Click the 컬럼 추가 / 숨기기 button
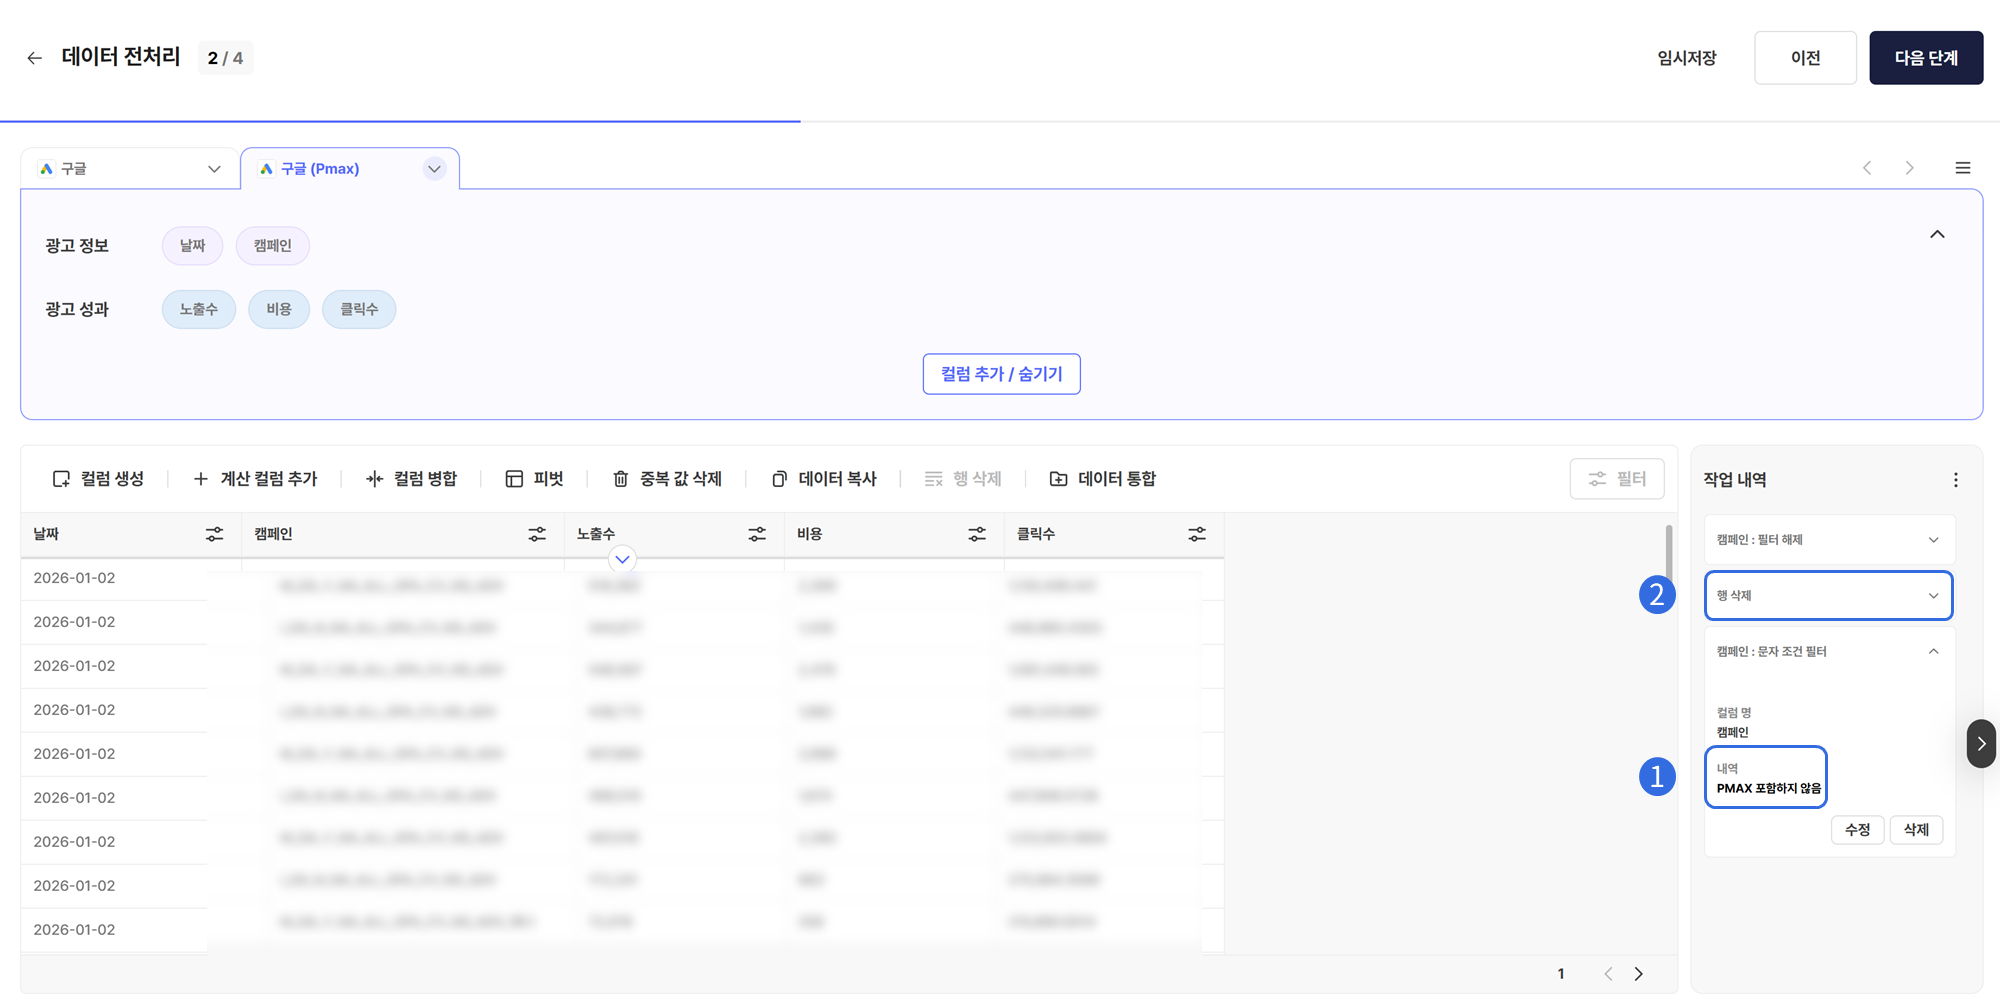Image resolution: width=2000 pixels, height=1007 pixels. click(1001, 374)
